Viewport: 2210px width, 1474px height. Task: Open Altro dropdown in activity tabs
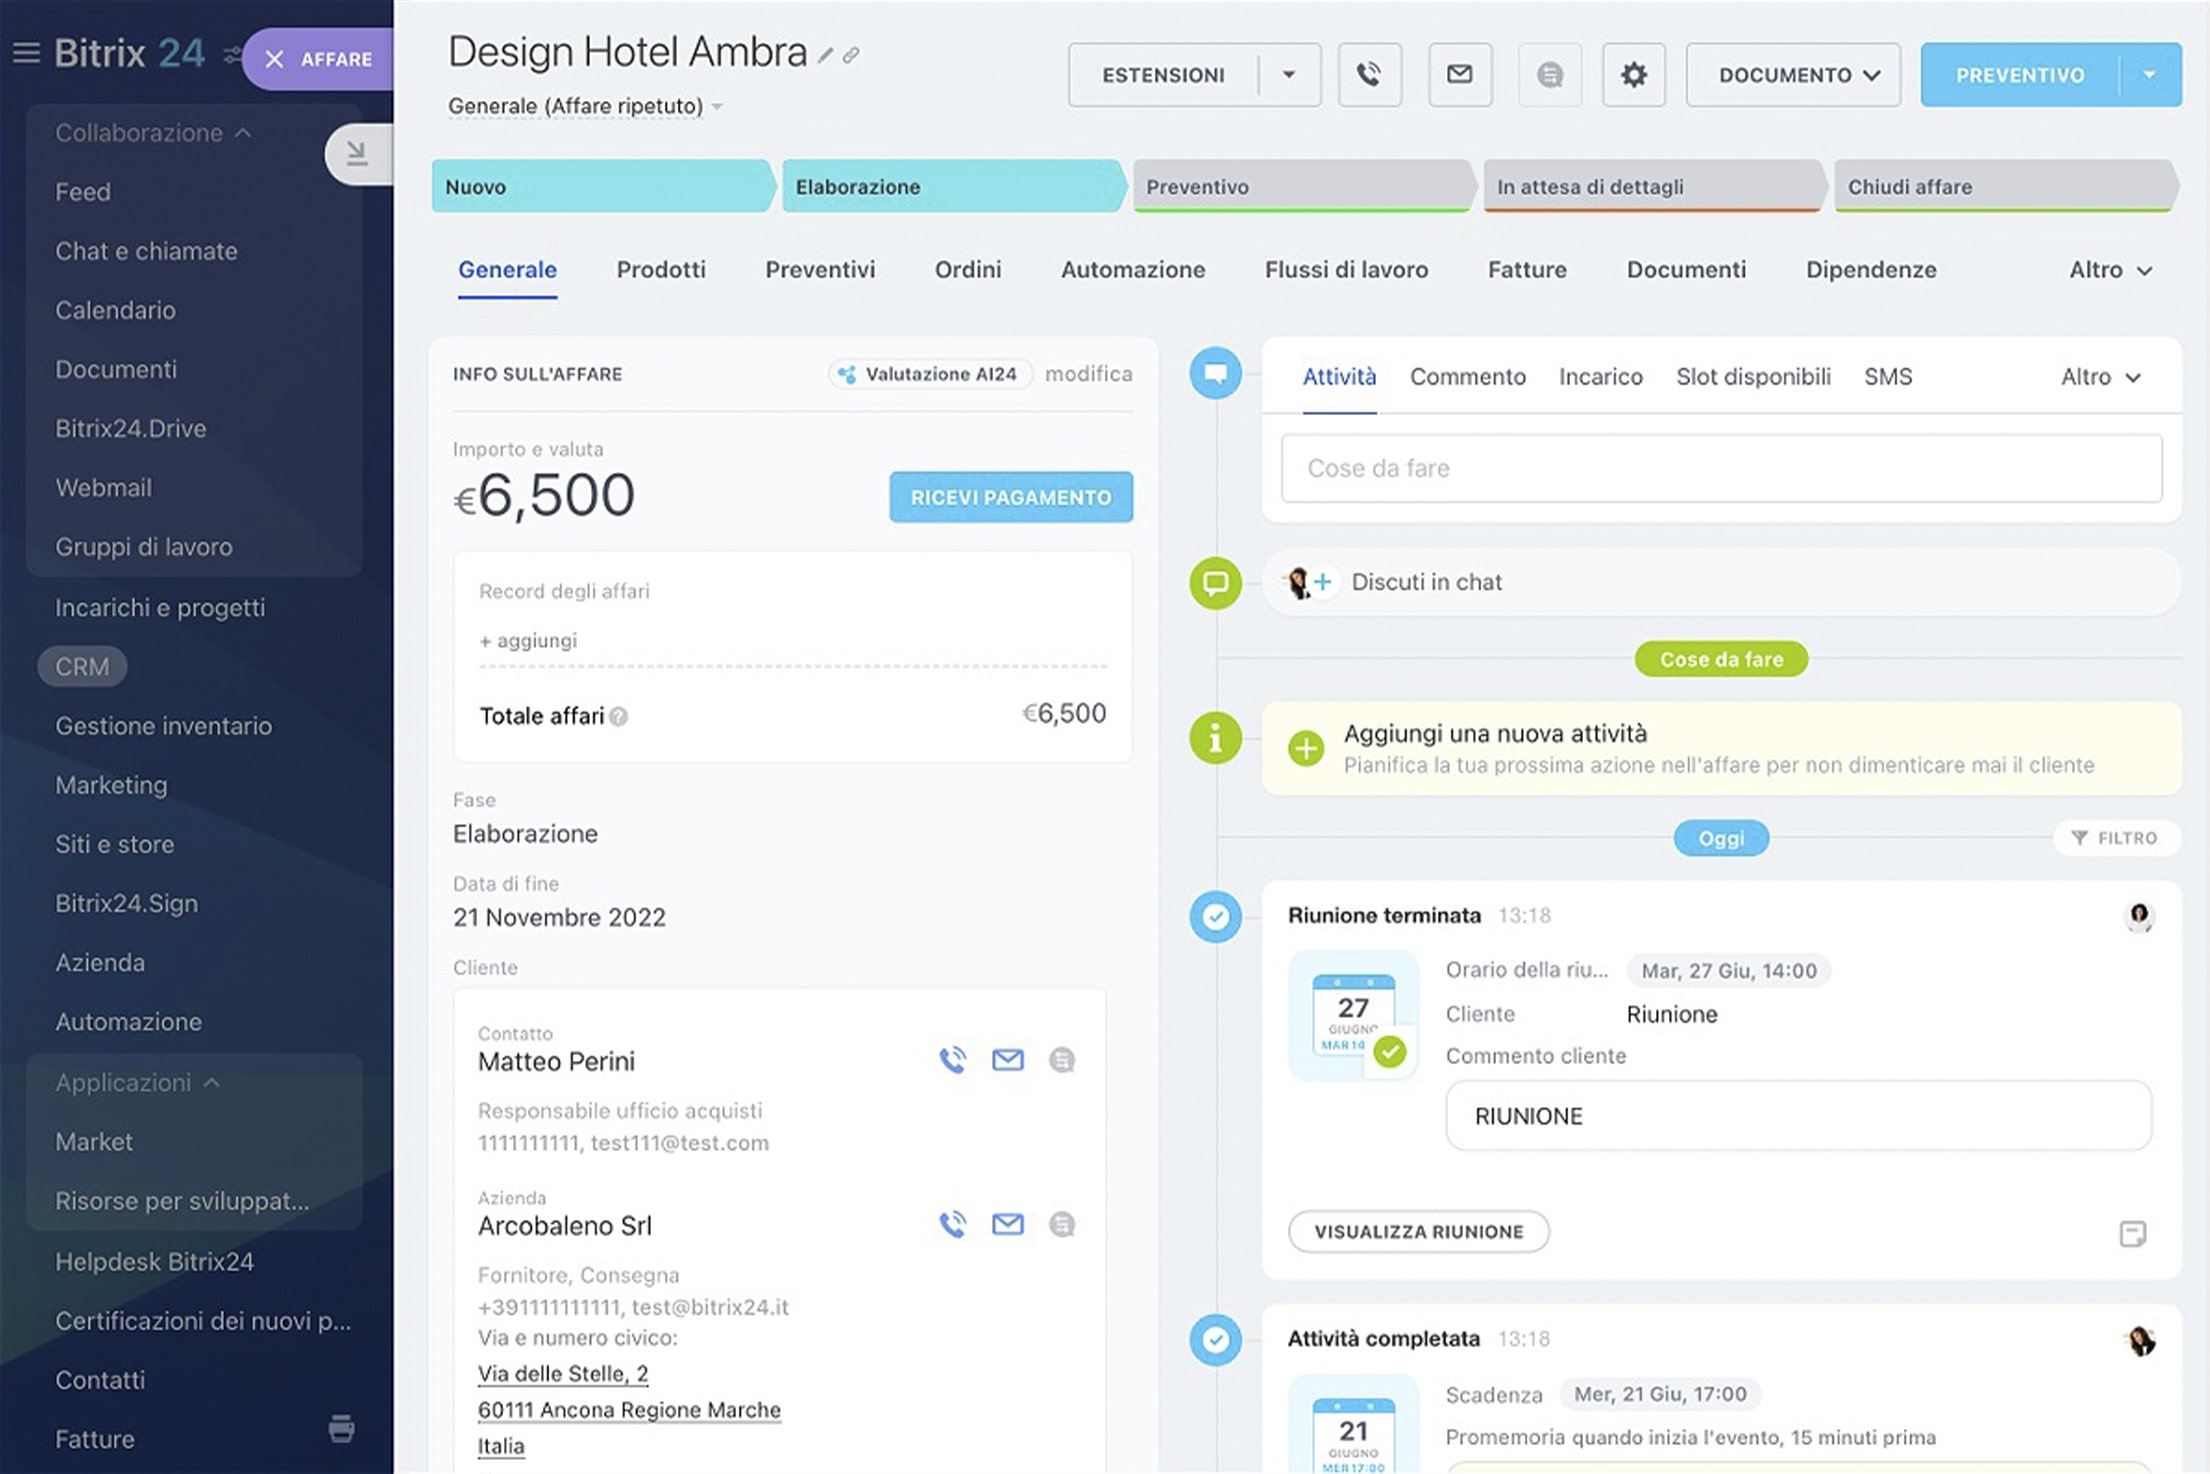click(2100, 377)
